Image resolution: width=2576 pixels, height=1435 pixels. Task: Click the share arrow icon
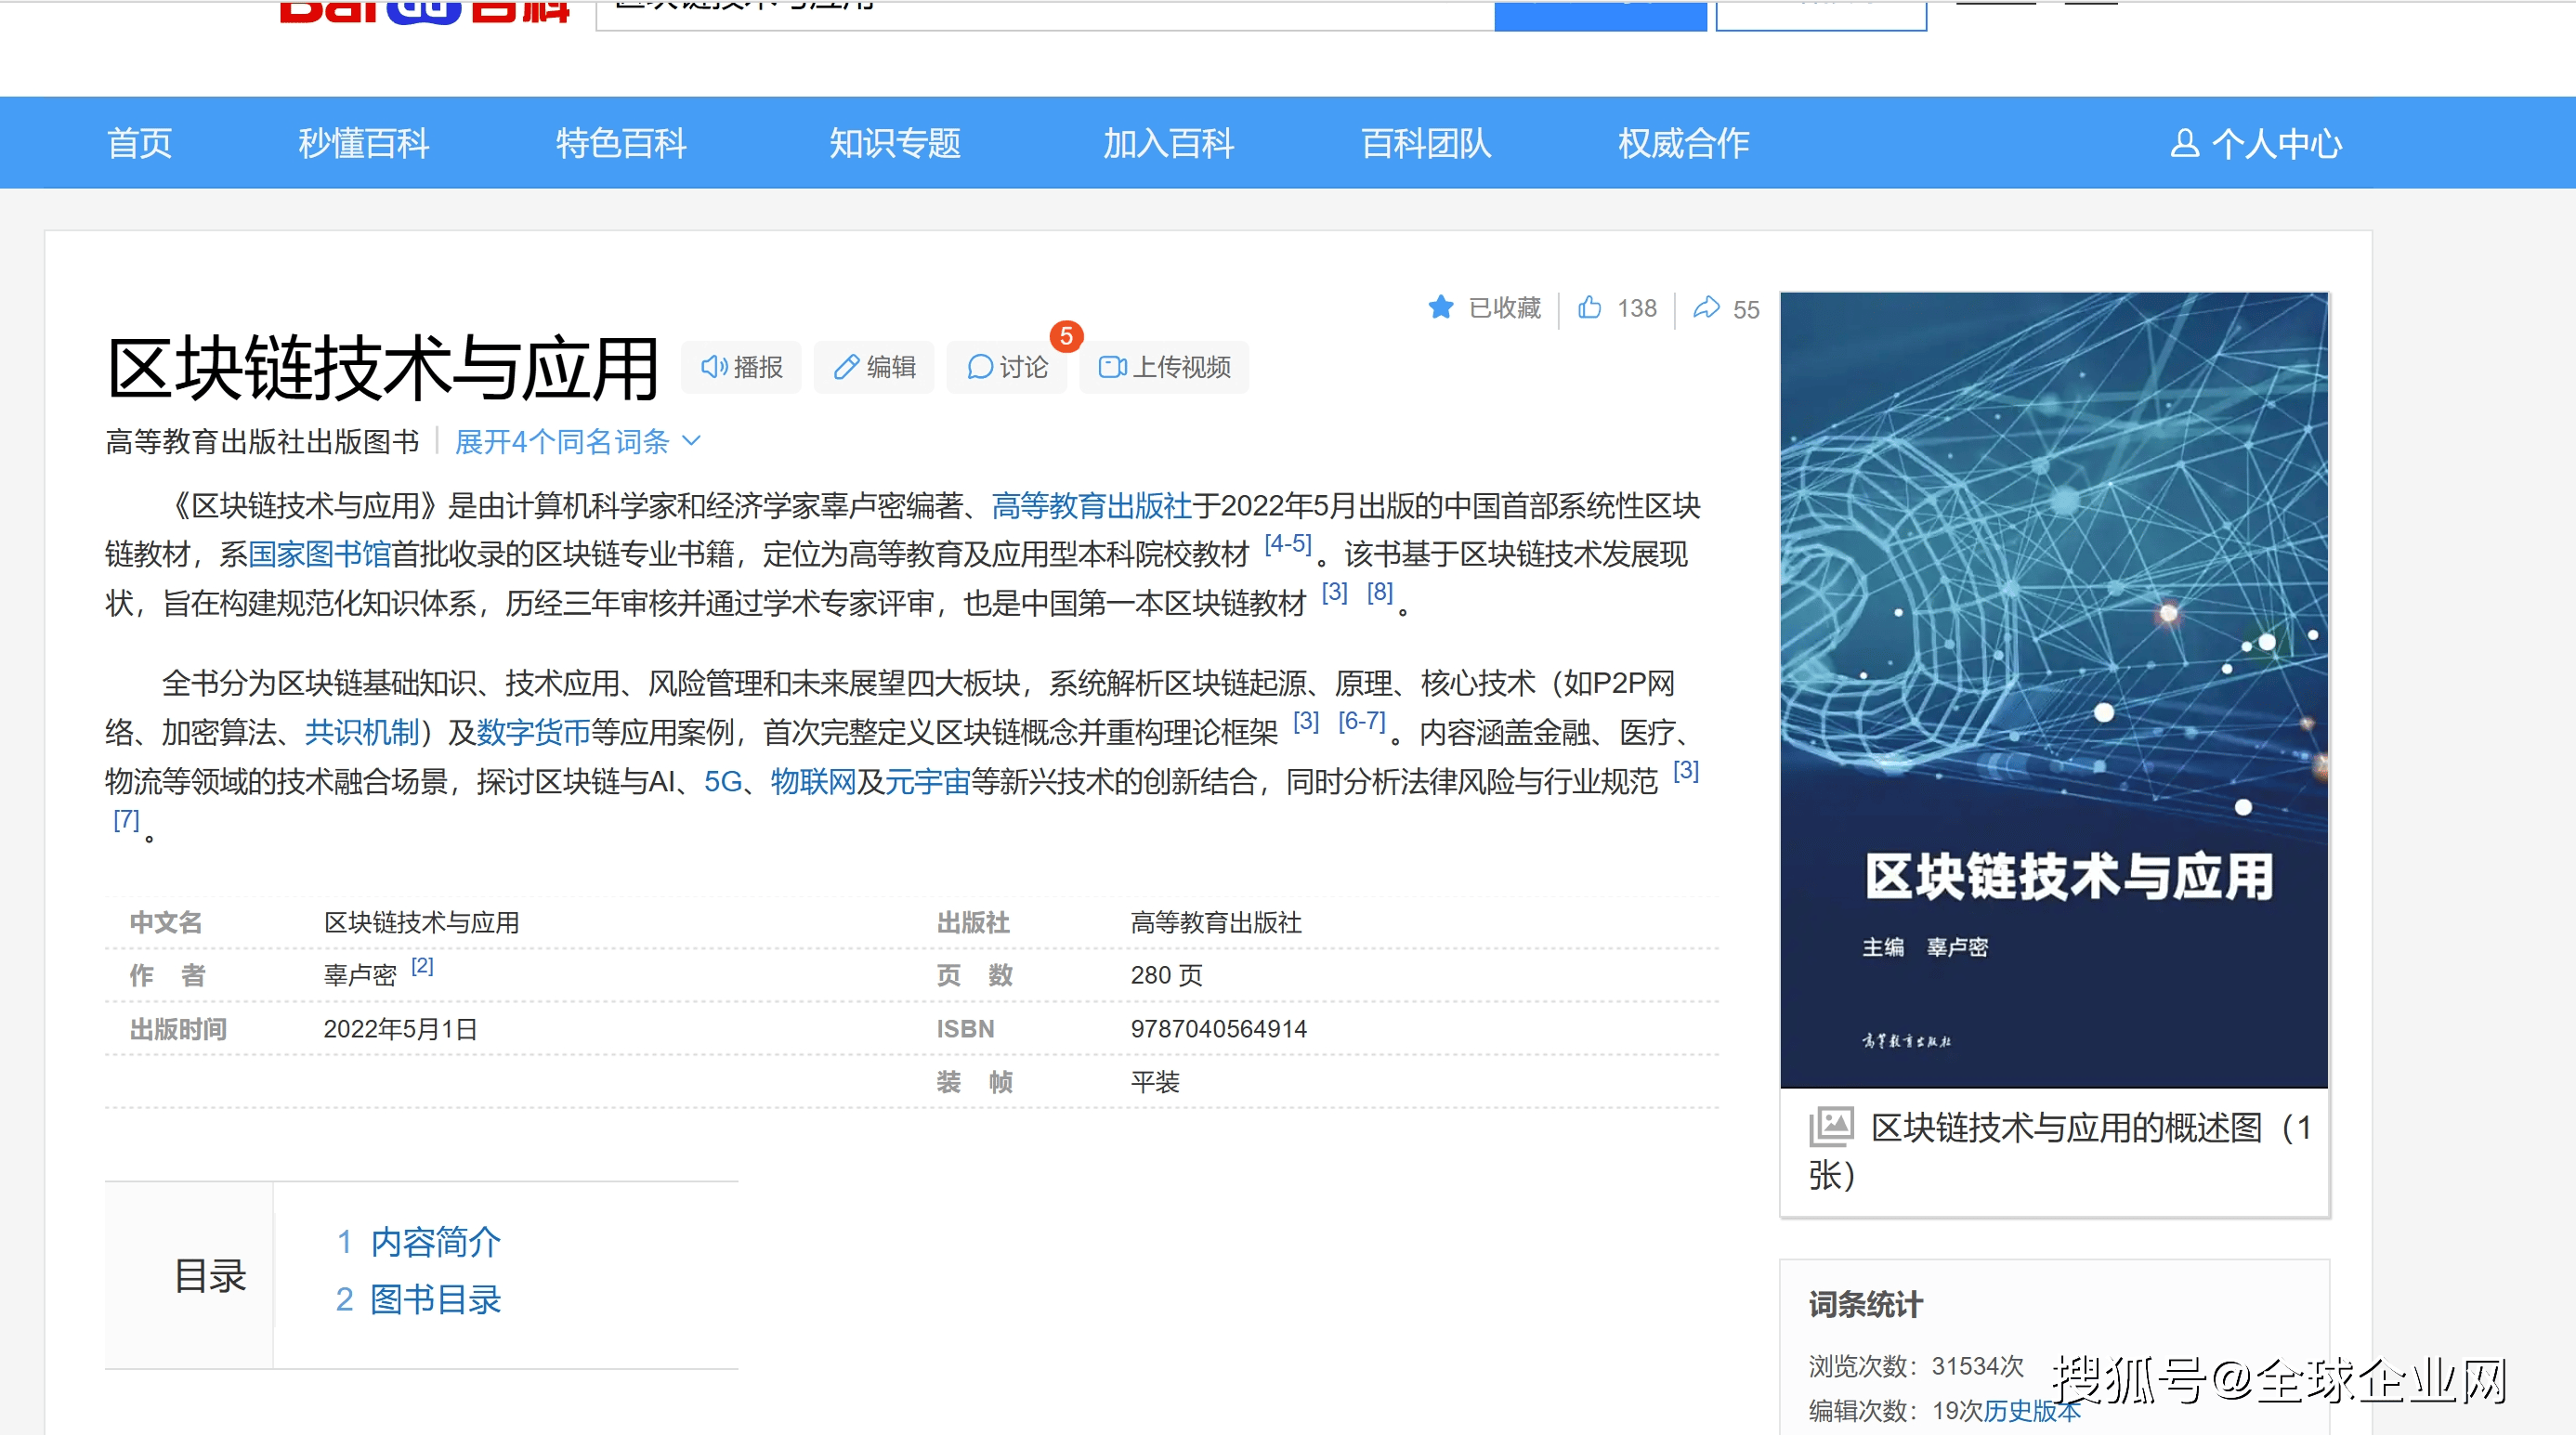coord(1706,308)
